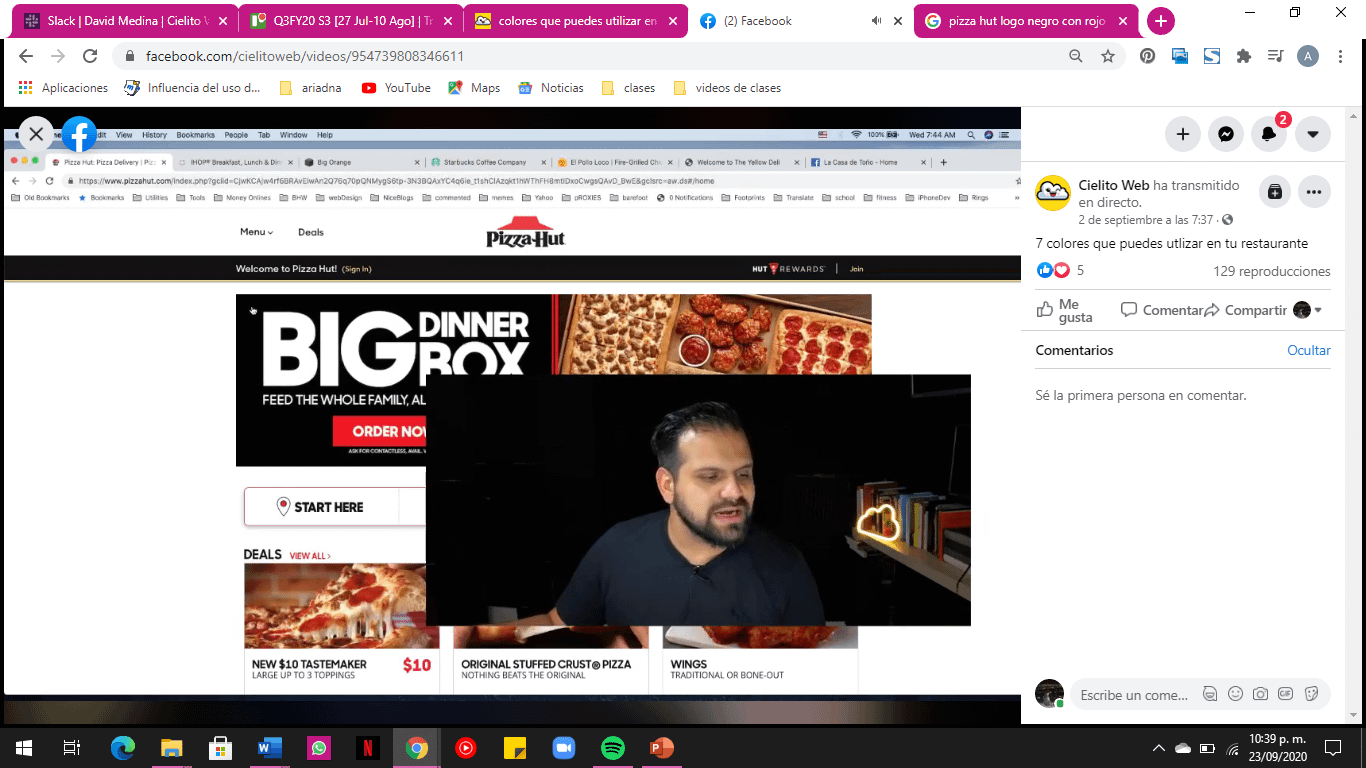Insert an avatar sticker in the comment box
The width and height of the screenshot is (1366, 768).
1210,694
